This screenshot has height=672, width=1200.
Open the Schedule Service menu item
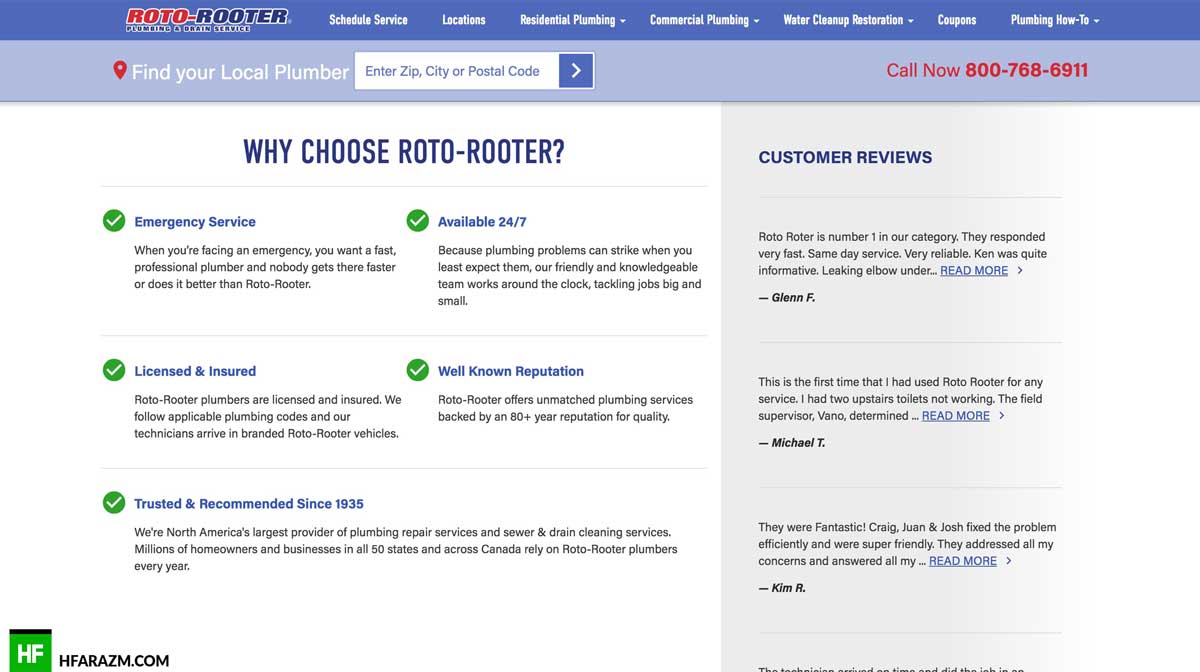(x=368, y=20)
